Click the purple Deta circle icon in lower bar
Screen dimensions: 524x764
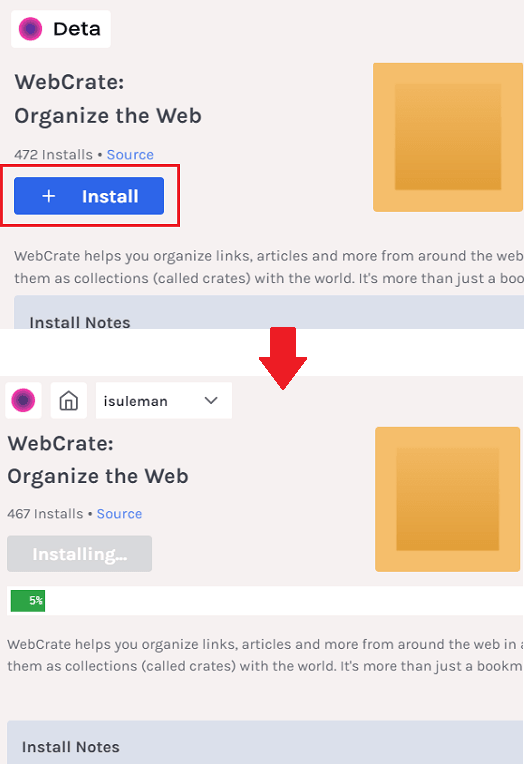(x=23, y=401)
